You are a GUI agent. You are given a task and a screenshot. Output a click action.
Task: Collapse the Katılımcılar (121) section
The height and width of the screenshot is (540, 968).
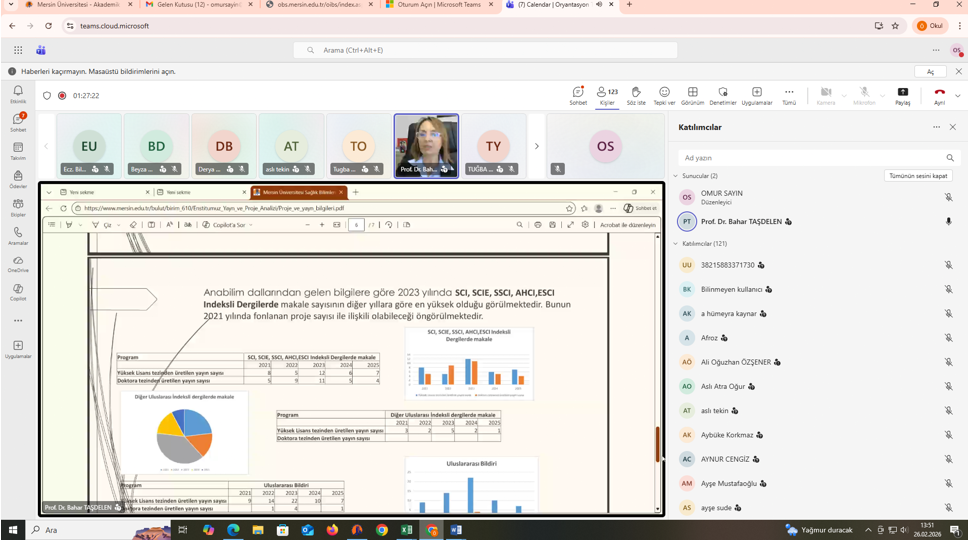(675, 243)
